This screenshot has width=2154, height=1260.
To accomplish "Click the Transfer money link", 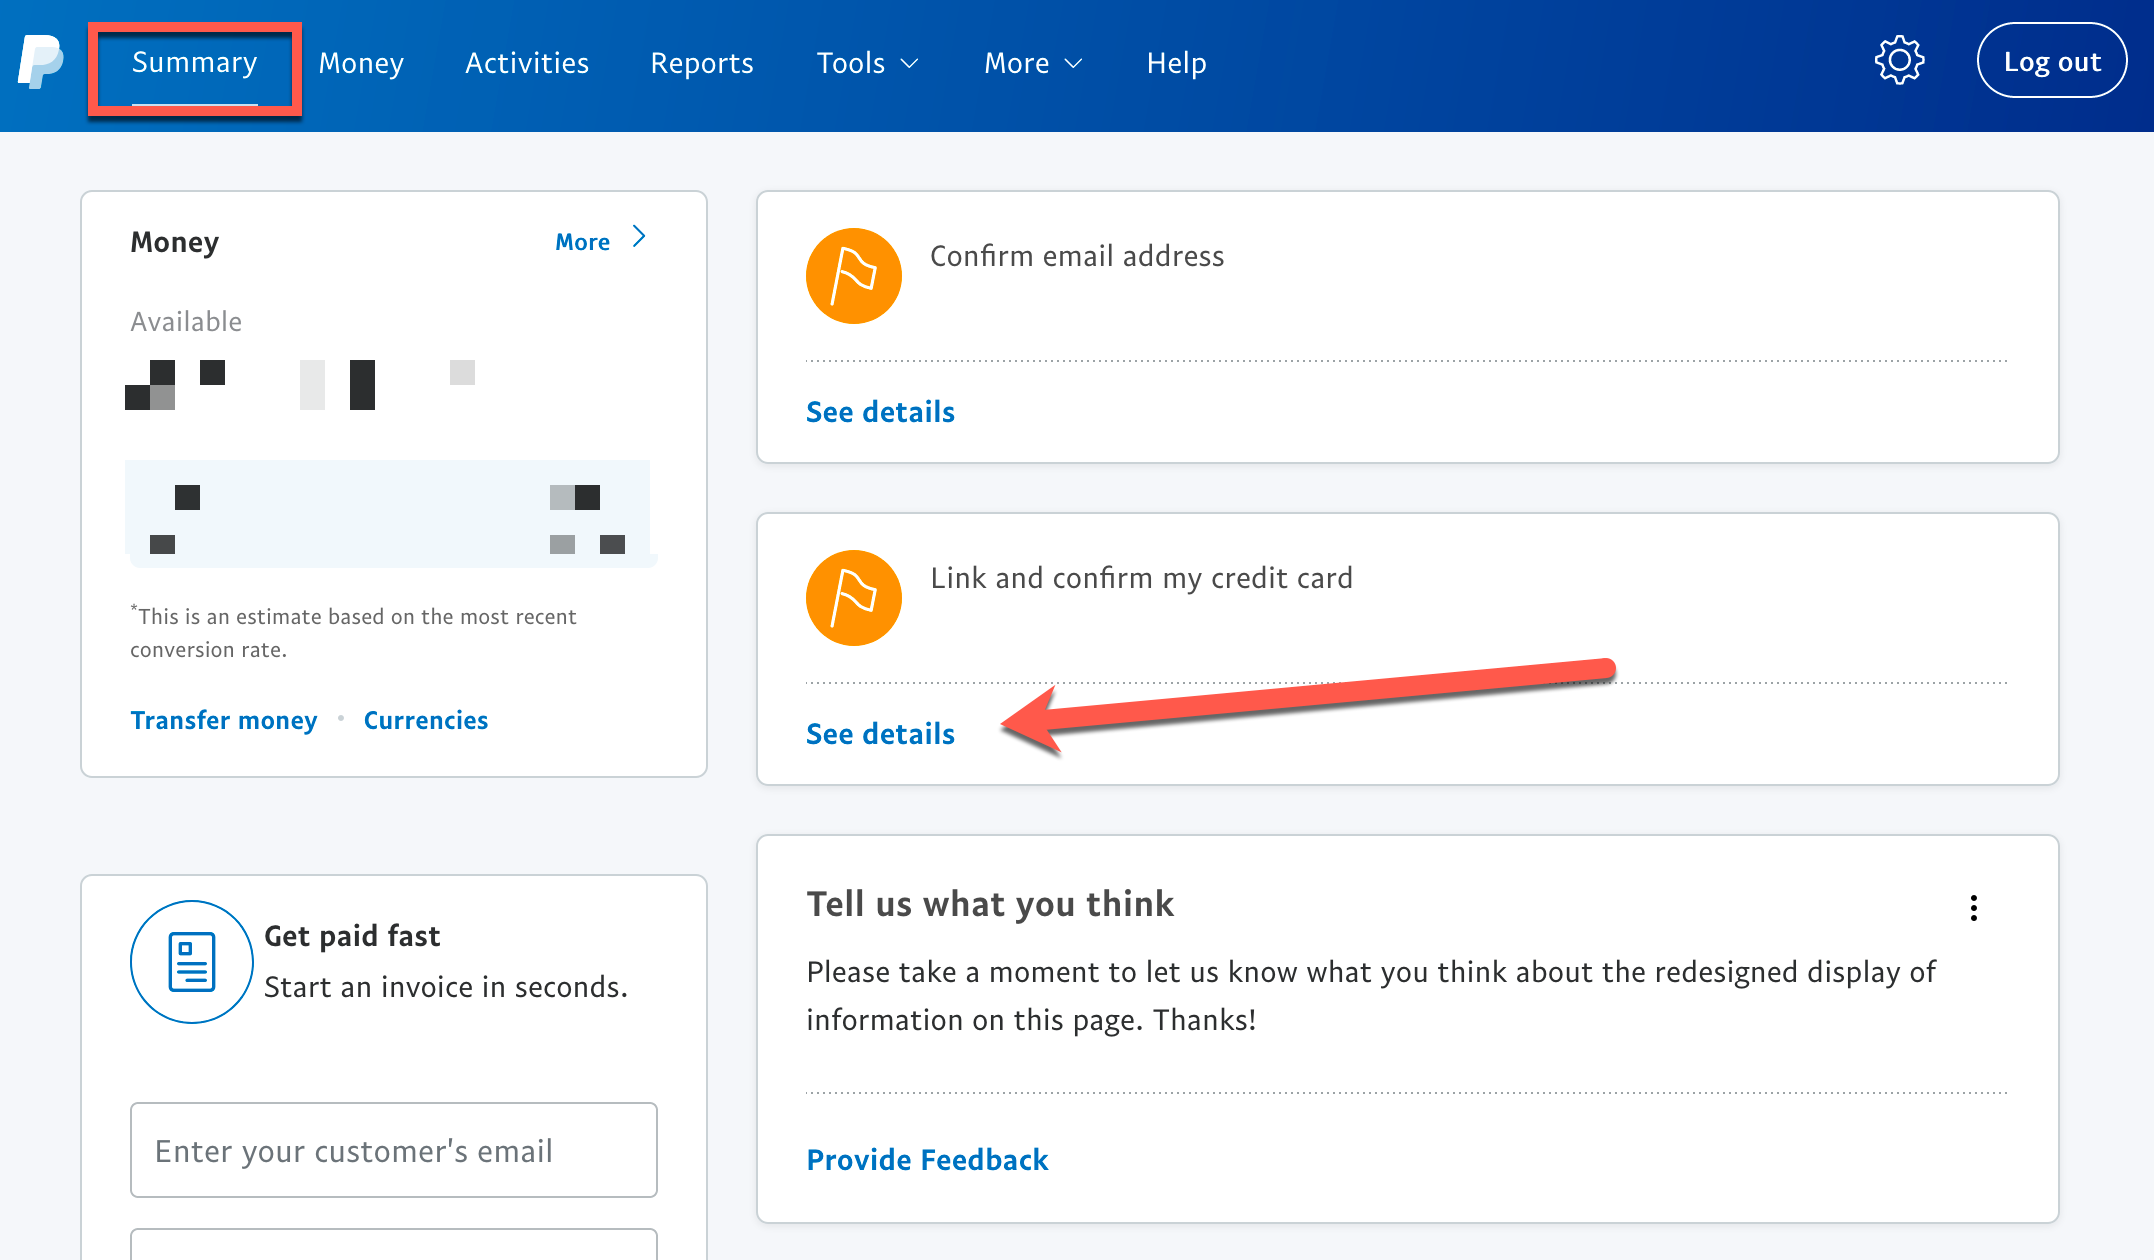I will 224,720.
